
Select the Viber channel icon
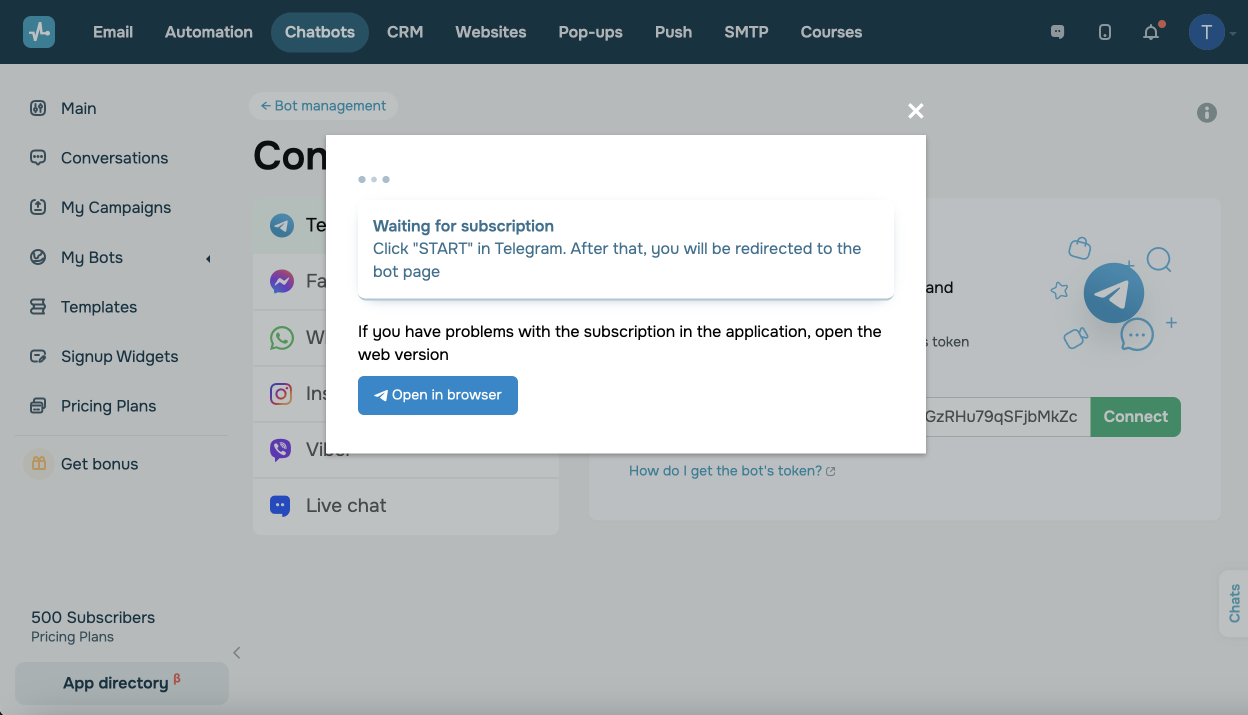tap(282, 449)
